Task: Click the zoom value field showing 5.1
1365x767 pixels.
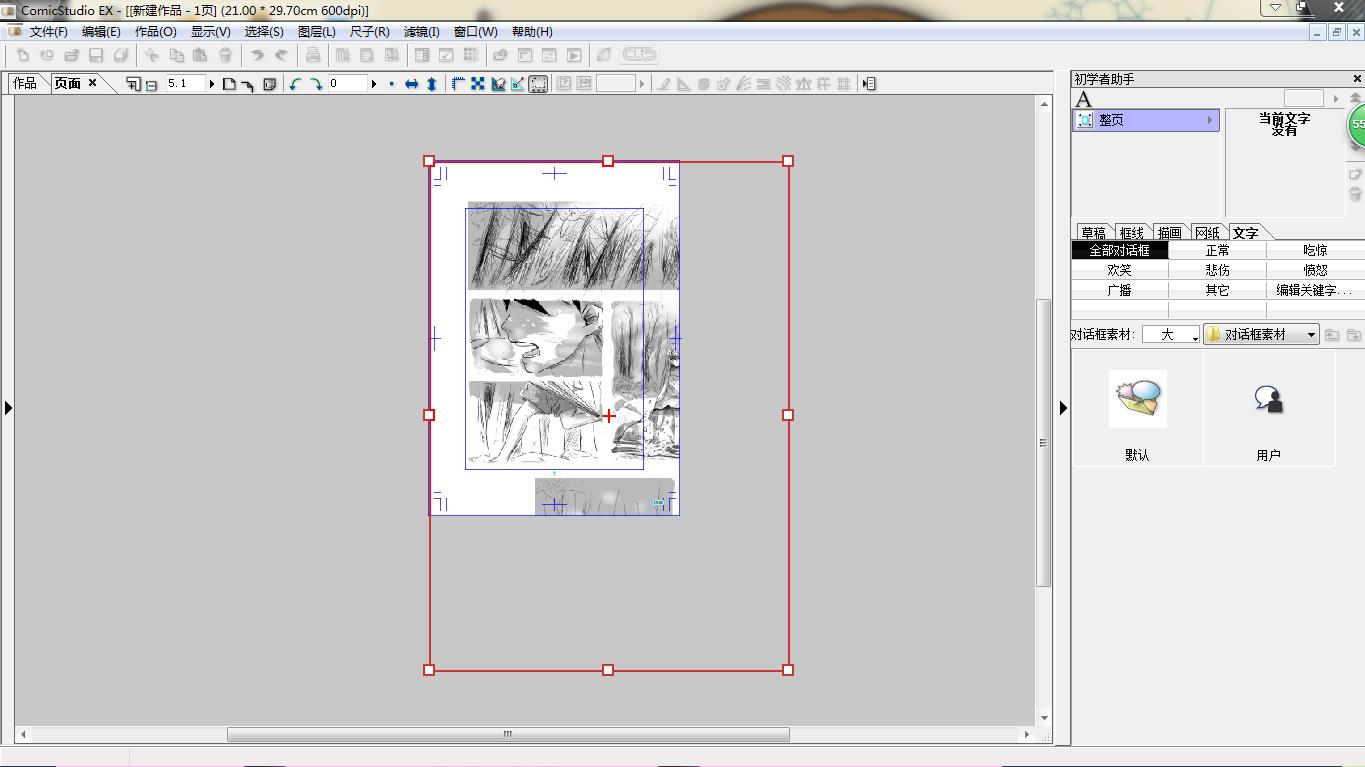Action: (185, 84)
